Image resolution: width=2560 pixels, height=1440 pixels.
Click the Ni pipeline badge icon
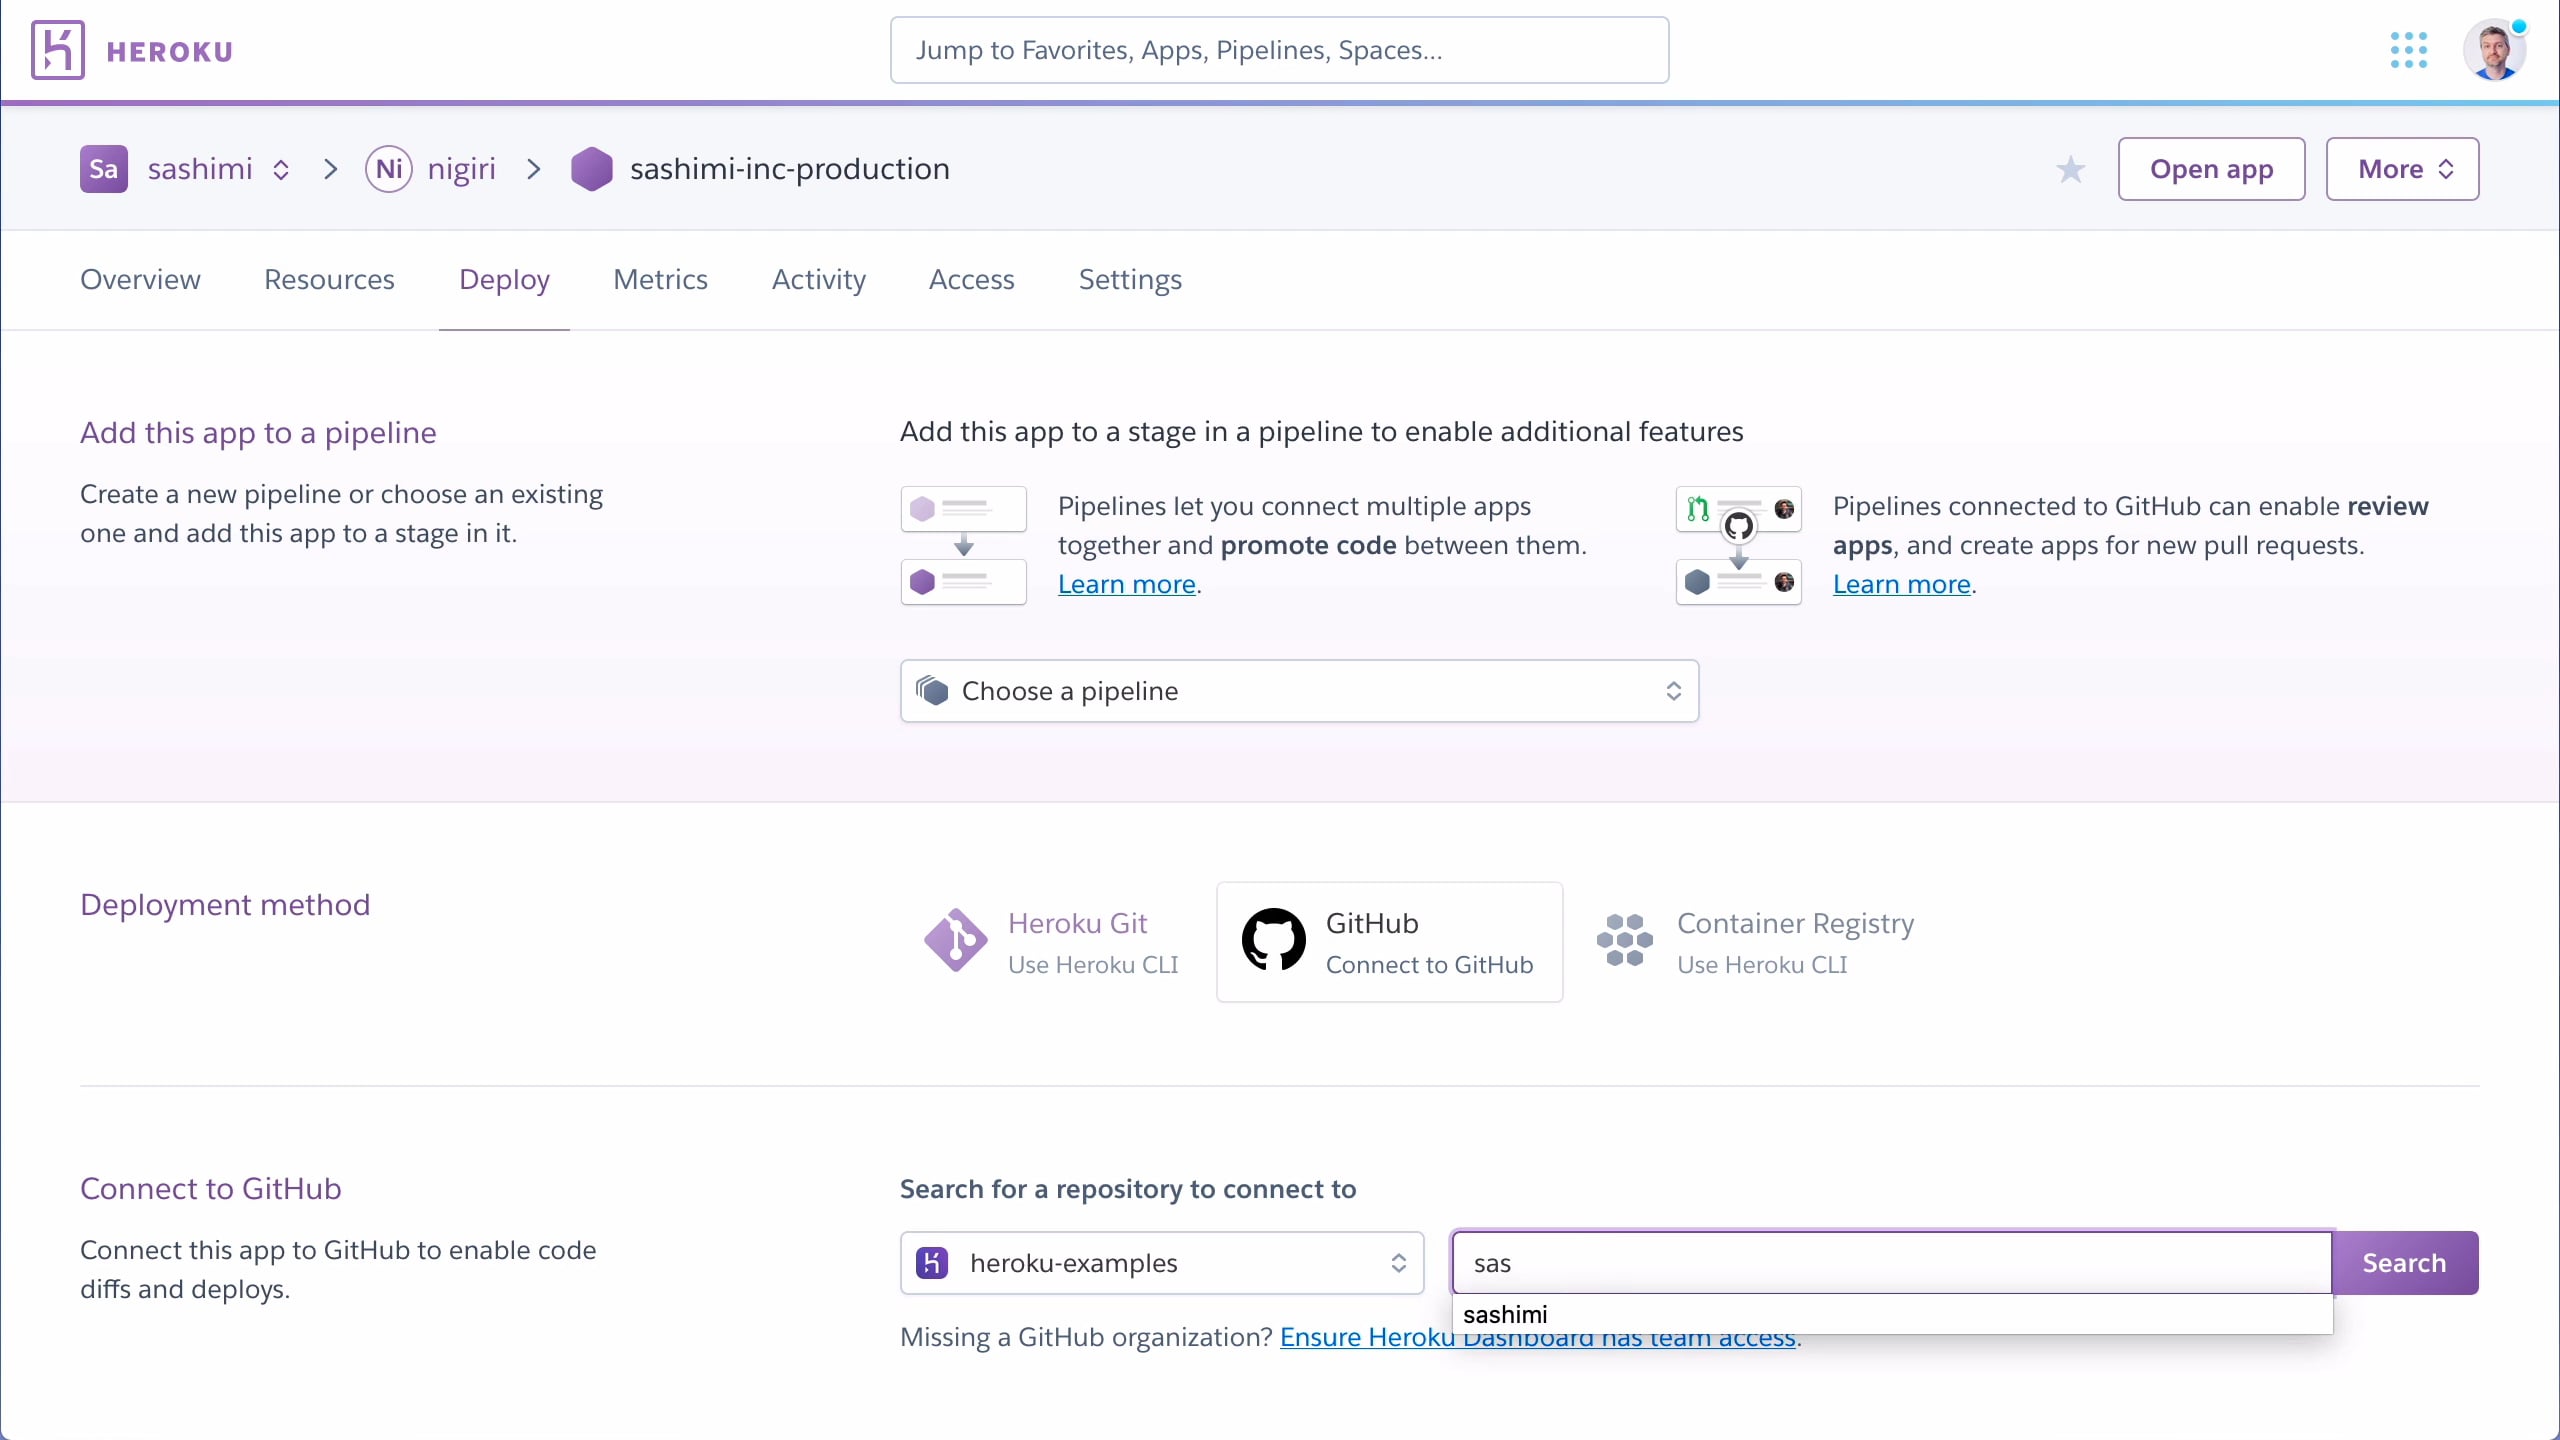click(389, 169)
